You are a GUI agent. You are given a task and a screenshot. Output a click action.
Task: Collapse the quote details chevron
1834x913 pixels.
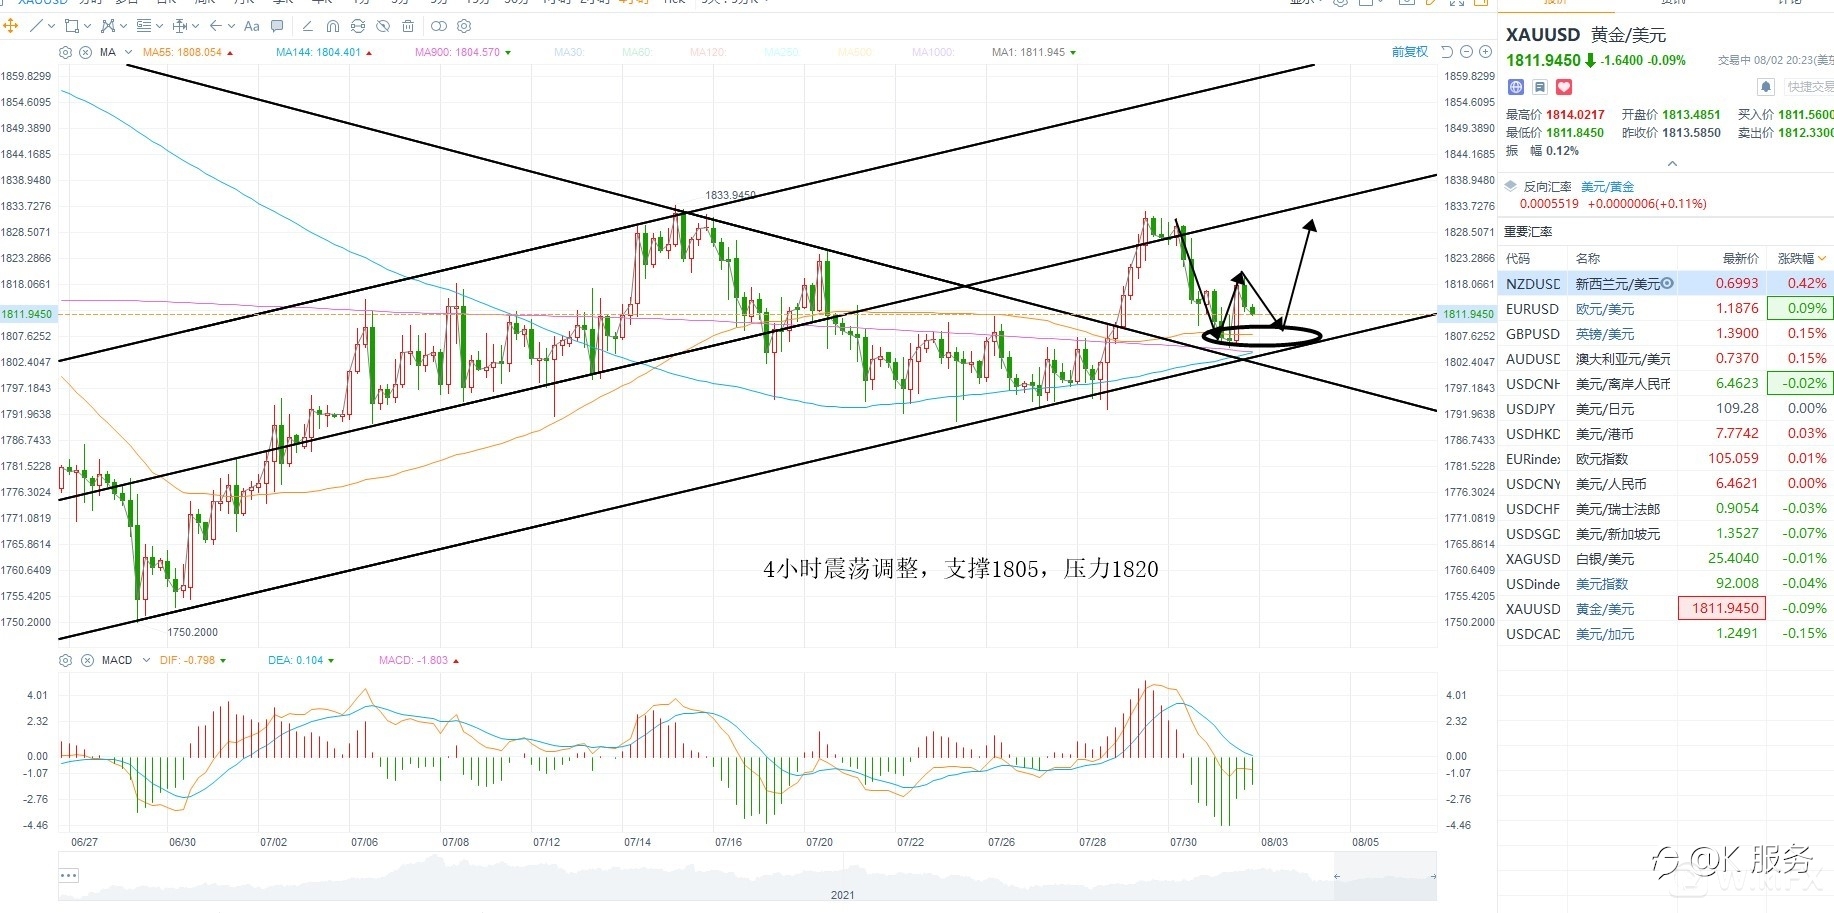point(1672,163)
